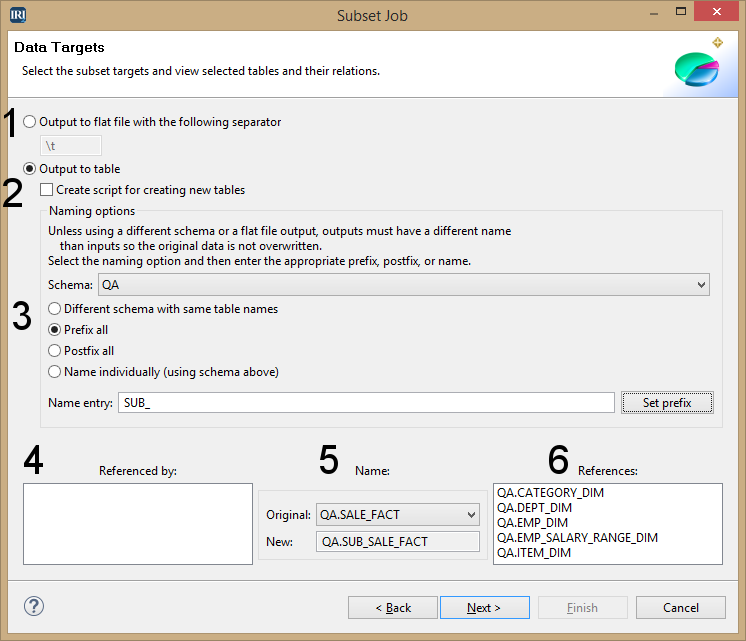Minimize the Subset Job dialog
Image resolution: width=746 pixels, height=641 pixels.
[654, 14]
